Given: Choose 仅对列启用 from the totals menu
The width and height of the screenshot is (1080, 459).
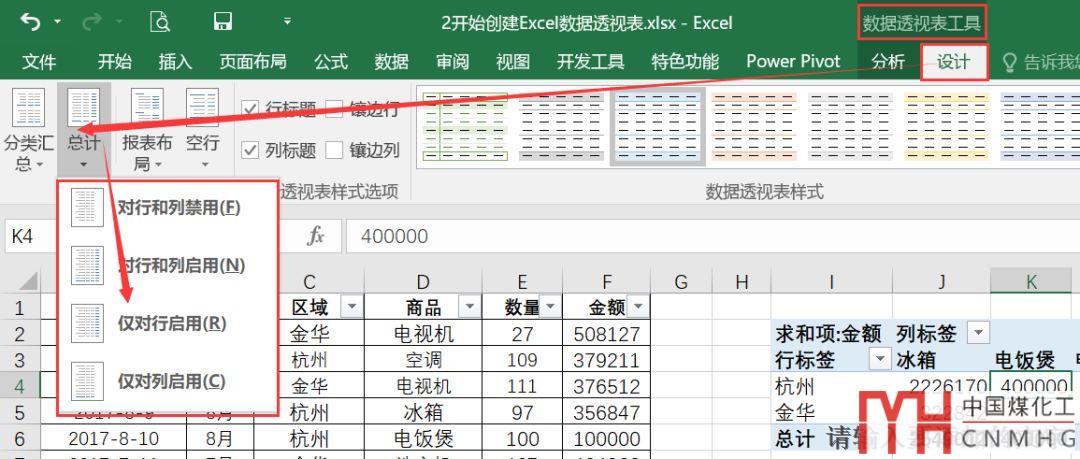Looking at the screenshot, I should pos(168,381).
